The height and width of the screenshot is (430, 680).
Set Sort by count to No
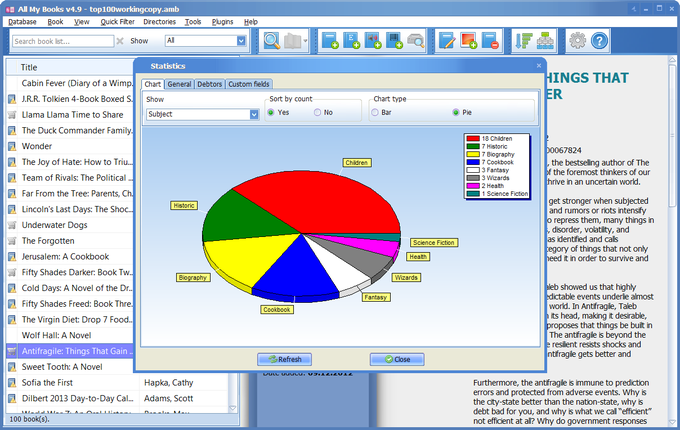tap(317, 112)
